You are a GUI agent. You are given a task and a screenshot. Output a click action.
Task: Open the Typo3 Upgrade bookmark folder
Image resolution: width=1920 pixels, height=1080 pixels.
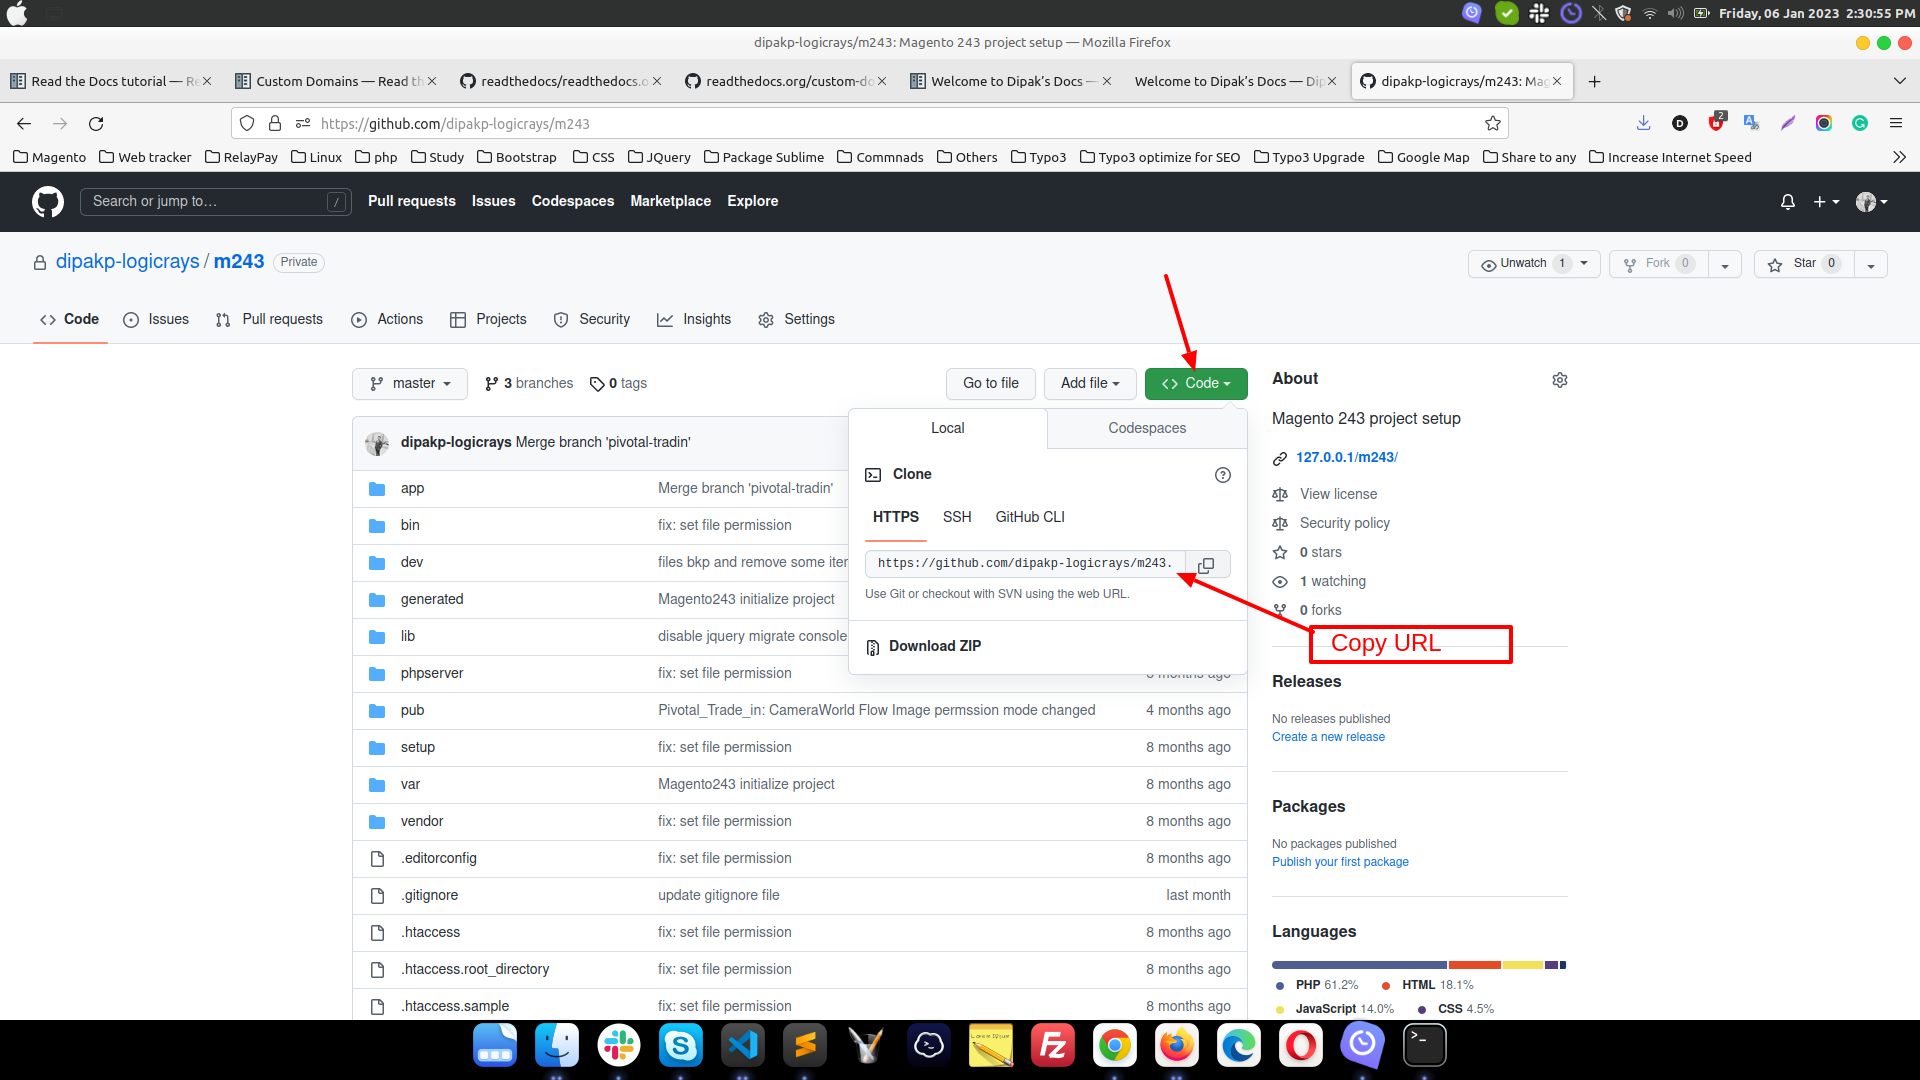click(x=1309, y=157)
